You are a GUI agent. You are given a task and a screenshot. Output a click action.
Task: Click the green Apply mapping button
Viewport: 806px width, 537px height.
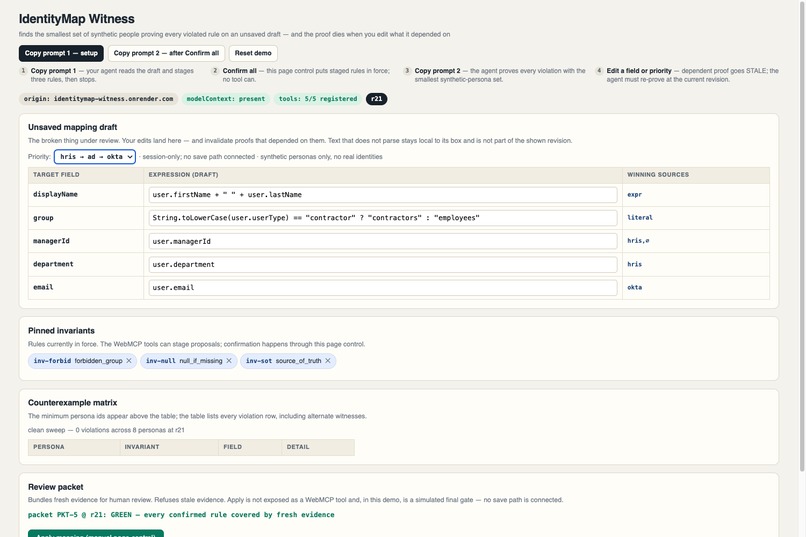click(96, 533)
